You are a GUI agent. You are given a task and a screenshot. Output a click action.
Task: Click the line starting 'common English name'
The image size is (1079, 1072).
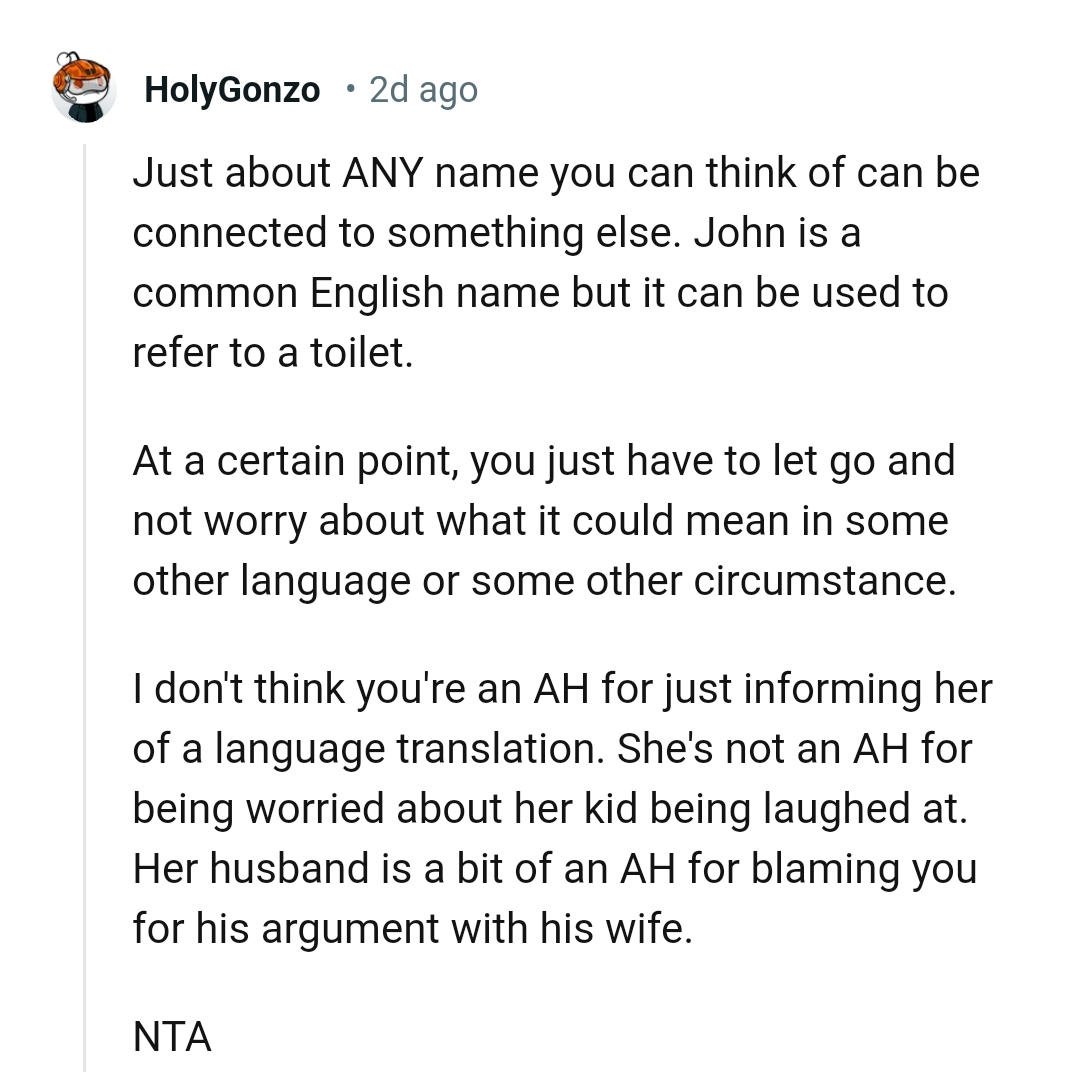click(540, 294)
